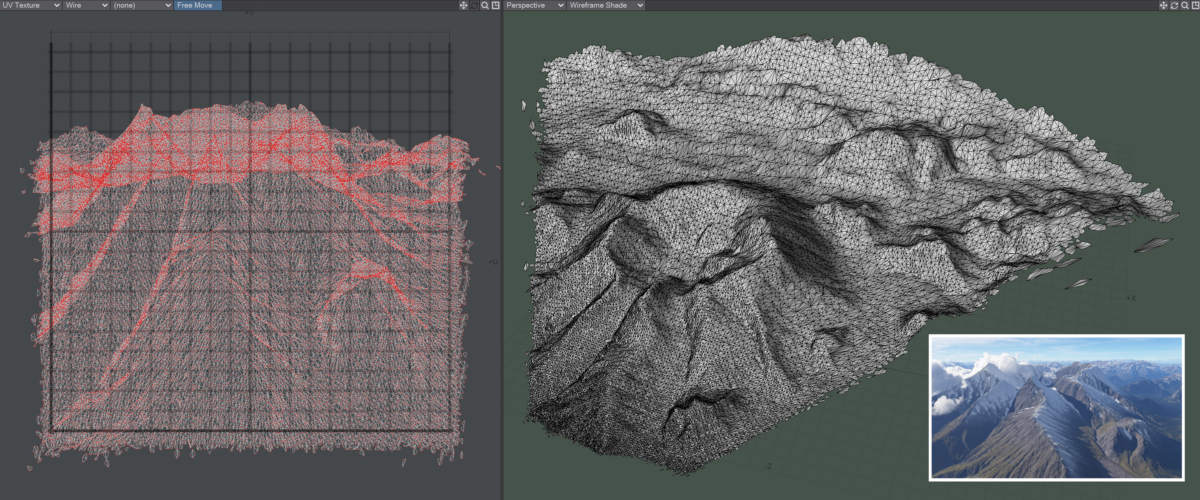Open the UV Texture view type dropdown

coord(31,5)
